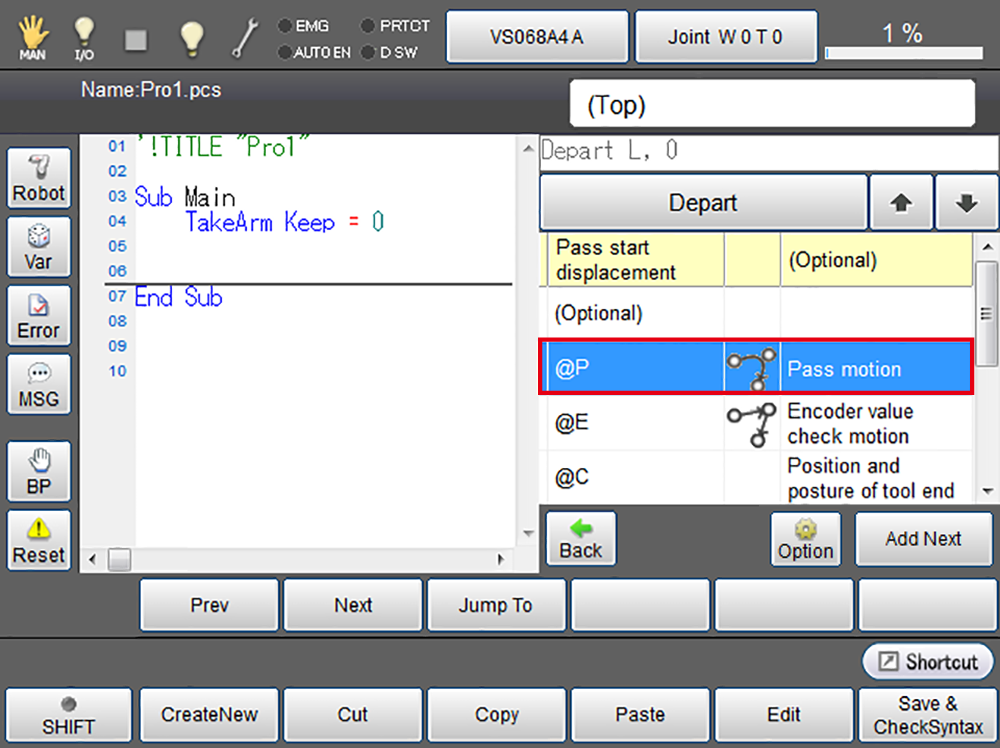Click the Depart L, 0 input field
Viewport: 1000px width, 748px height.
[x=768, y=151]
